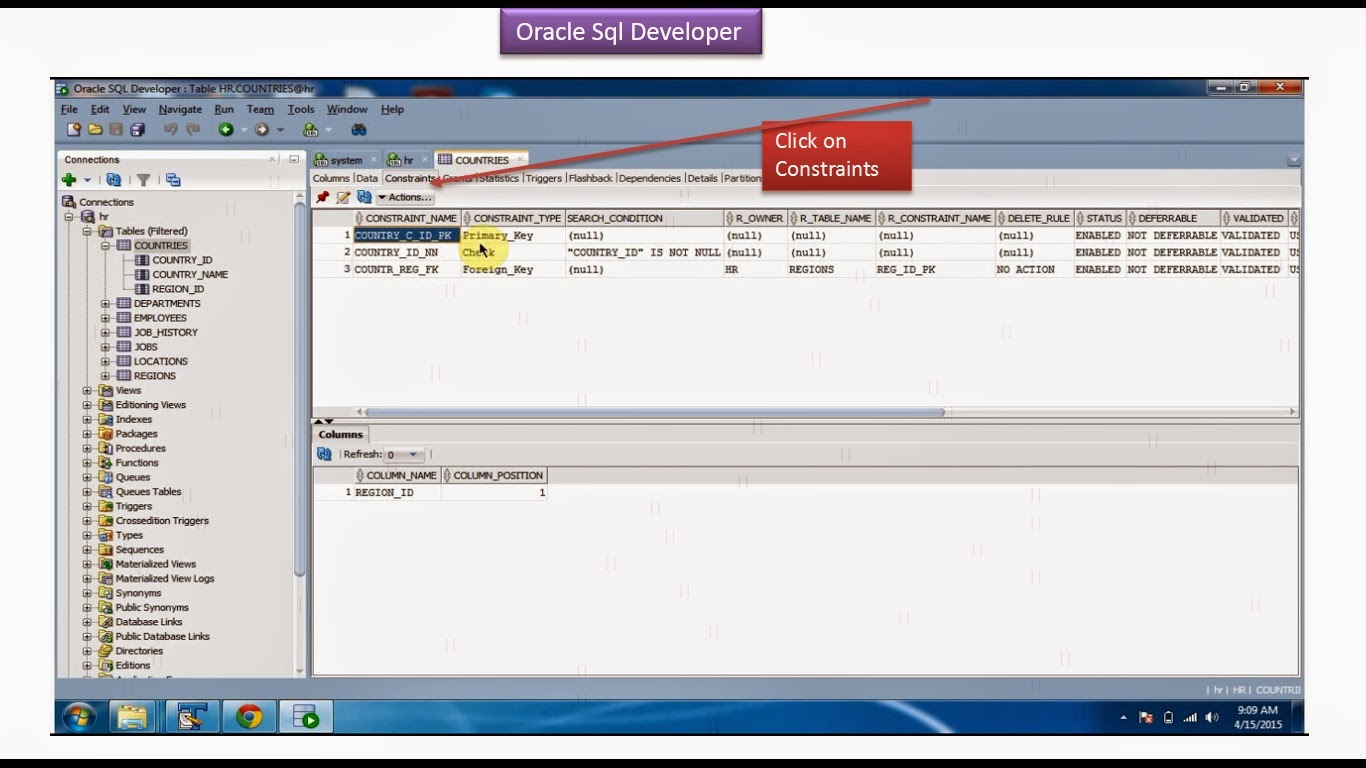
Task: Open the Triggers sub-tab
Action: [544, 178]
